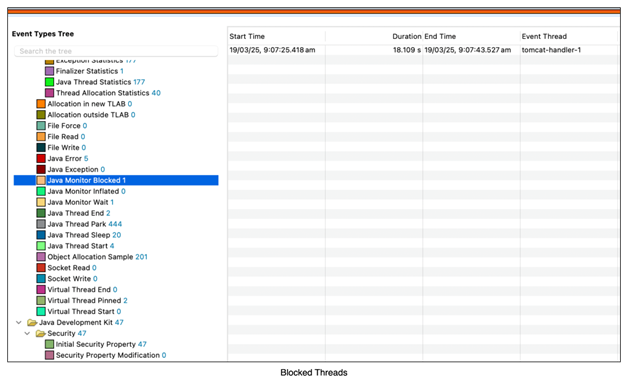
Task: Click the Java Thread End icon
Action: click(x=41, y=213)
